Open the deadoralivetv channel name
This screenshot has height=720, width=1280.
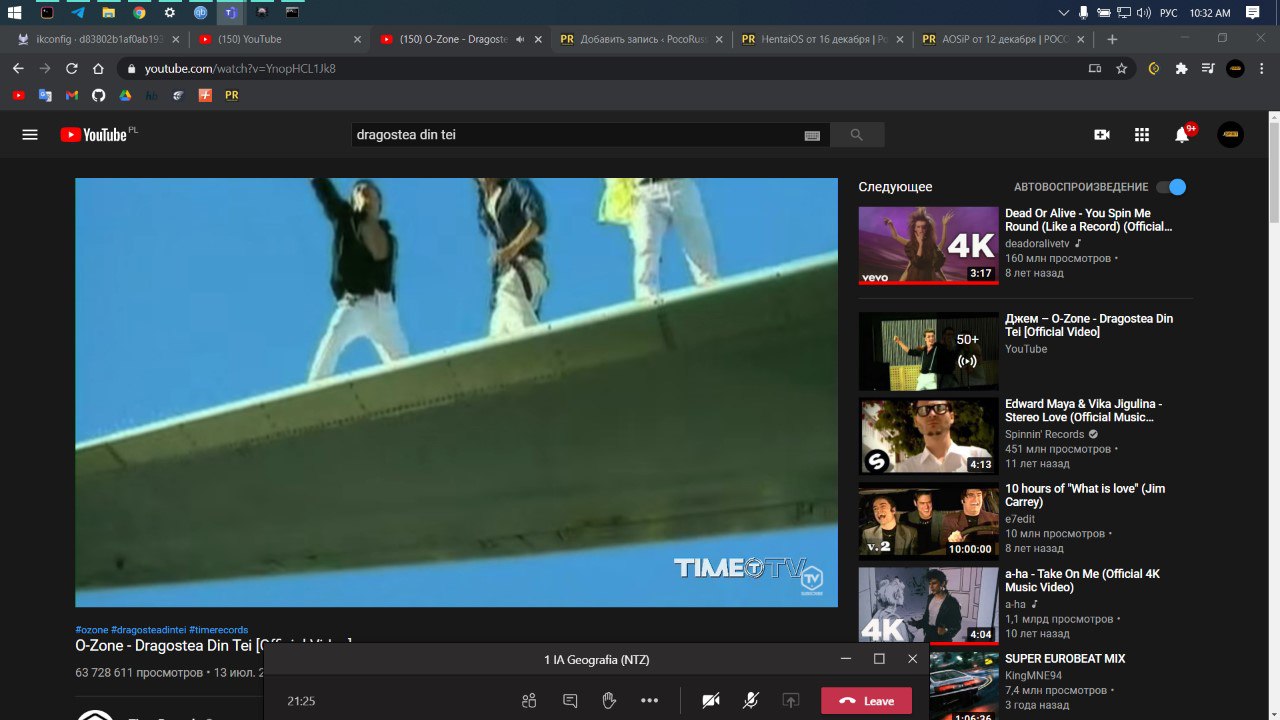click(x=1037, y=243)
